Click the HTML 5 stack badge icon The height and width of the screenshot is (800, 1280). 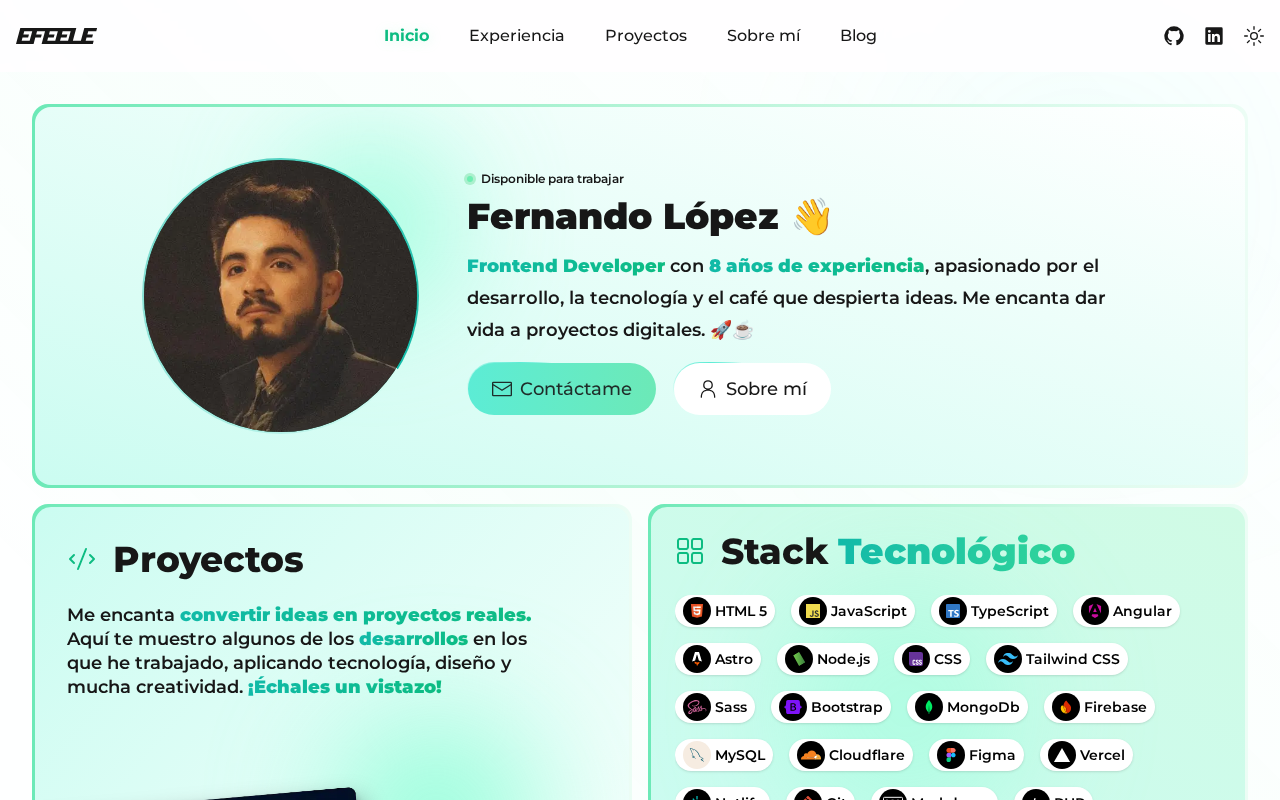click(697, 611)
